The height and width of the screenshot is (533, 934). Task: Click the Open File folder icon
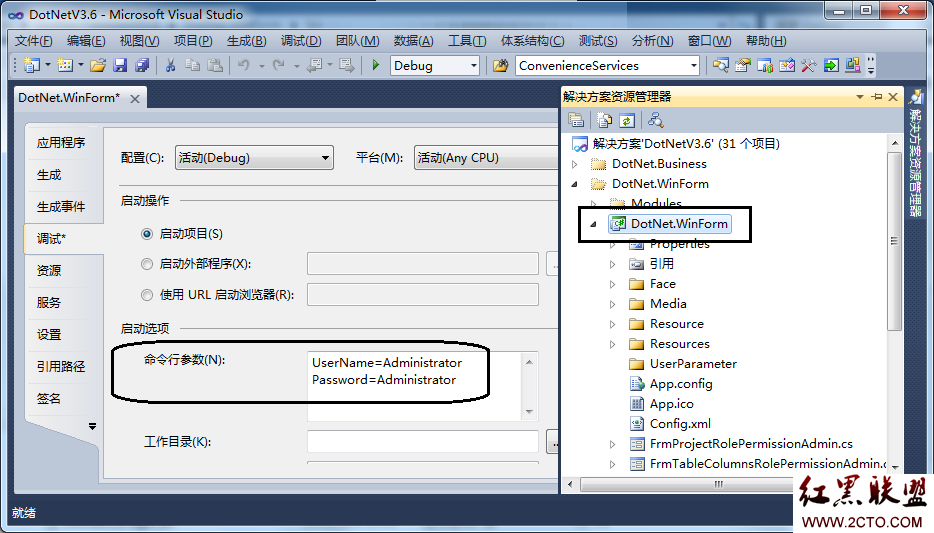tap(98, 66)
